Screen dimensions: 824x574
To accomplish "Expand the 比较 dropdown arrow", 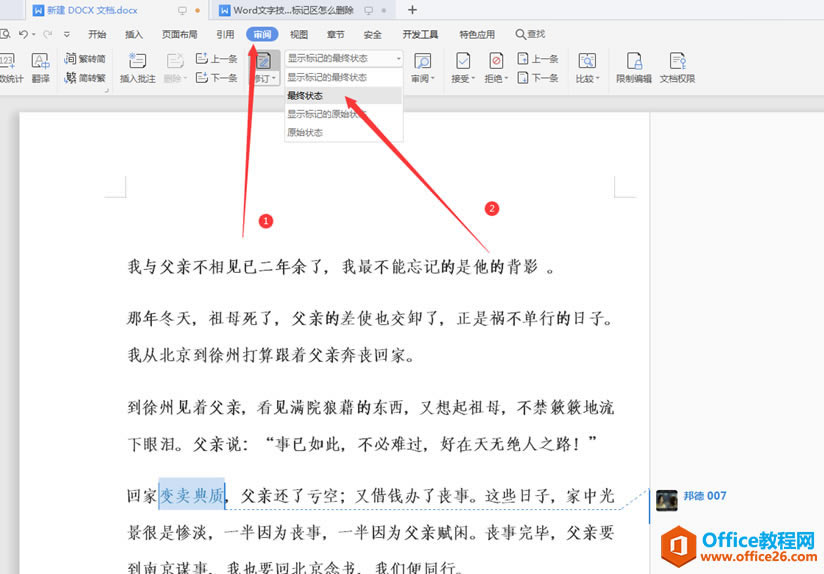I will 598,79.
